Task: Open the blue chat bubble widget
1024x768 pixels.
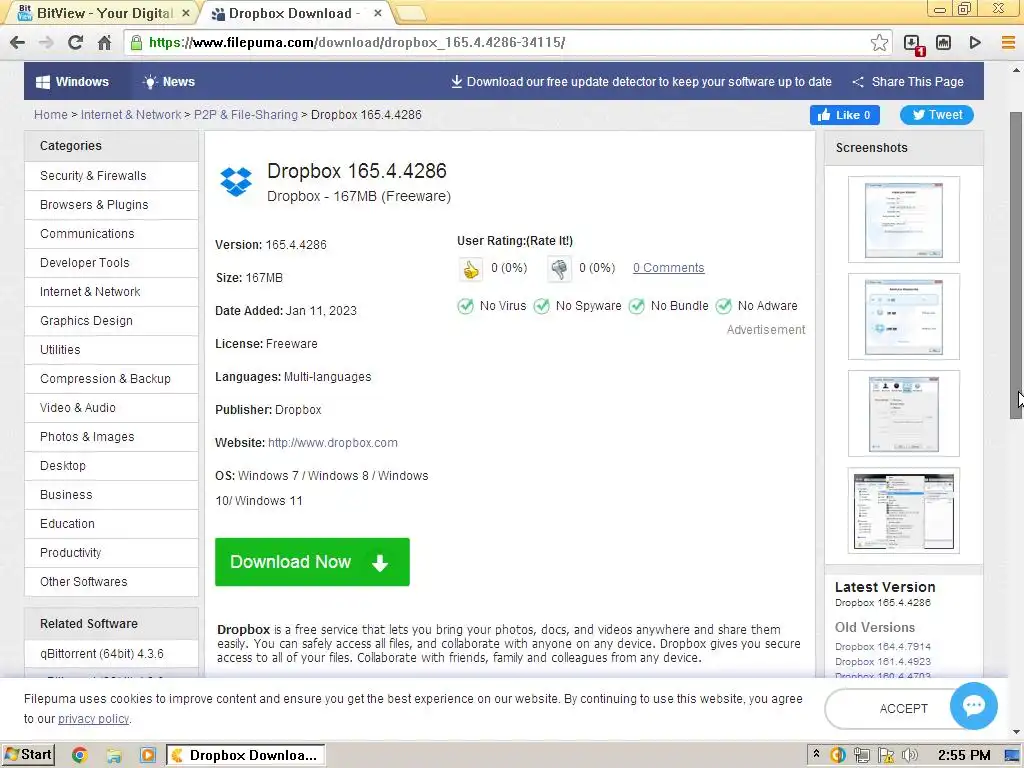Action: 973,705
